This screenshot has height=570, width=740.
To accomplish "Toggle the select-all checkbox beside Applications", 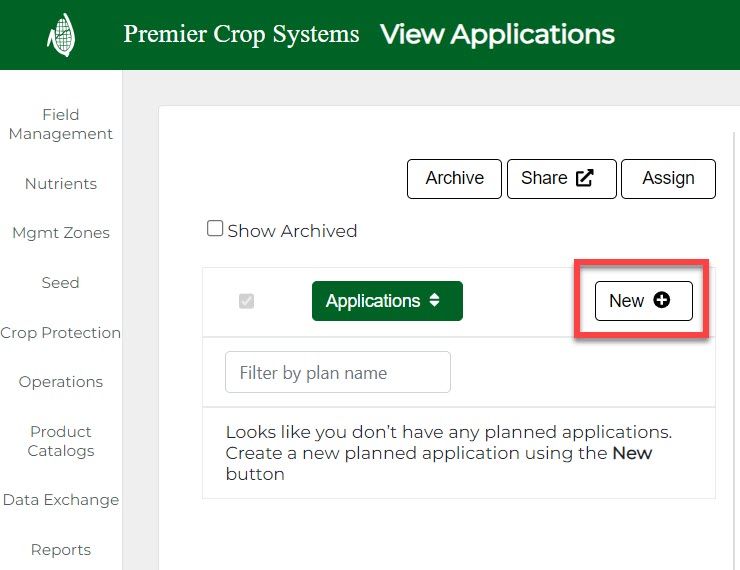I will 246,301.
